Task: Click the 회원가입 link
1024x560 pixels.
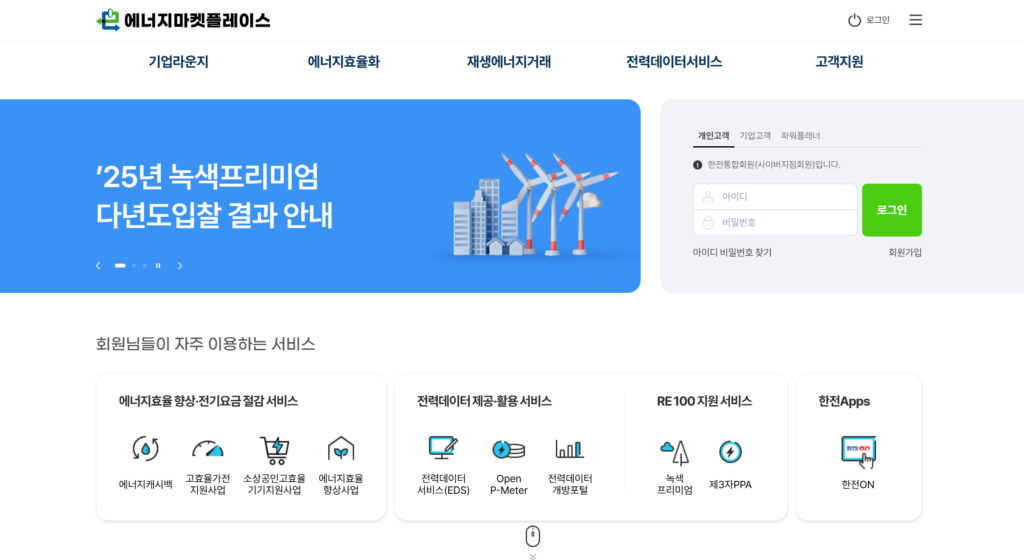Action: tap(904, 253)
